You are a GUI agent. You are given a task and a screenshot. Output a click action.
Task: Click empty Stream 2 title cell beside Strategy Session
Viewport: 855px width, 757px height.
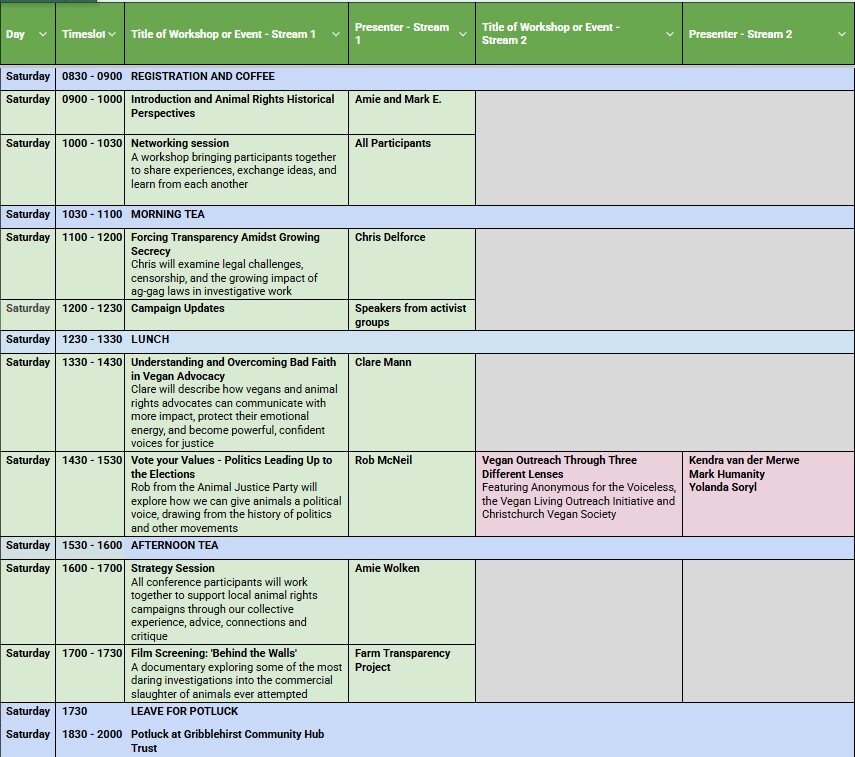579,630
